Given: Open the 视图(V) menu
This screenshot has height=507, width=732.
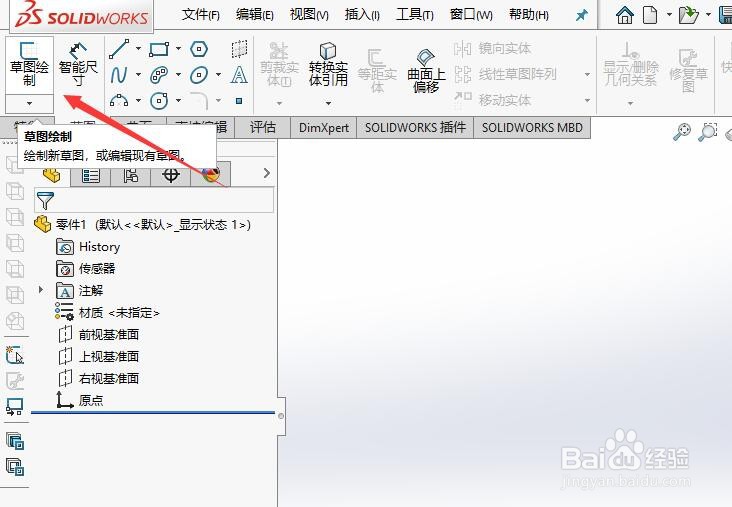Looking at the screenshot, I should 309,15.
